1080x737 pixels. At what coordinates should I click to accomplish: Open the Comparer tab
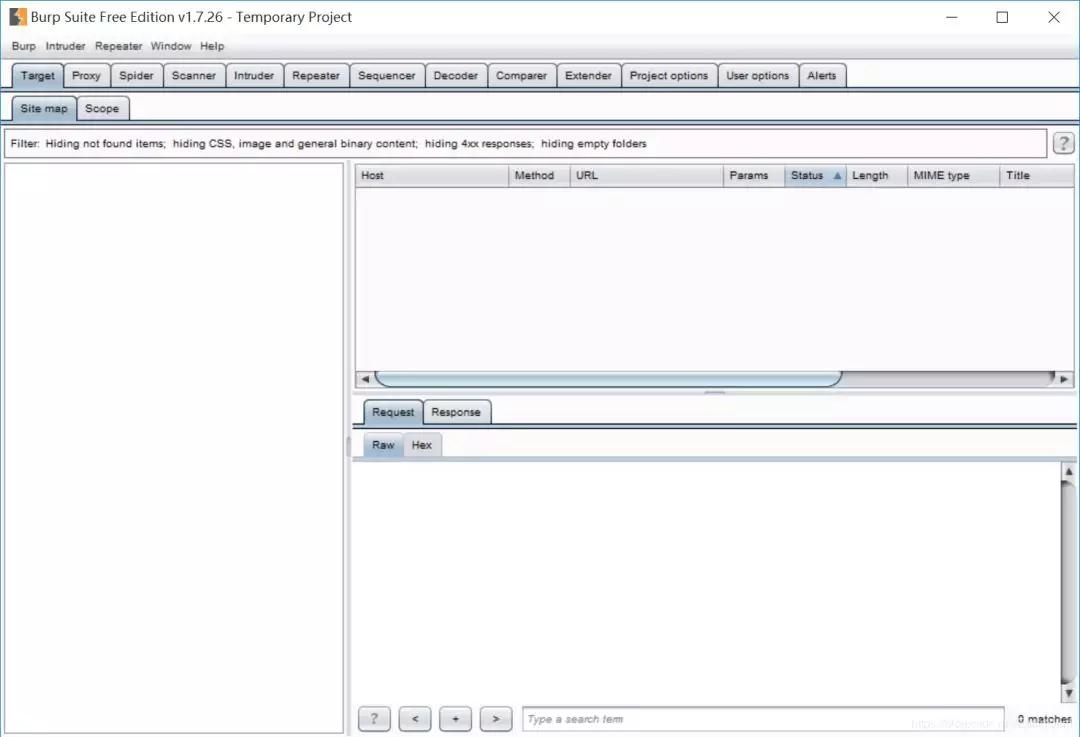point(521,76)
